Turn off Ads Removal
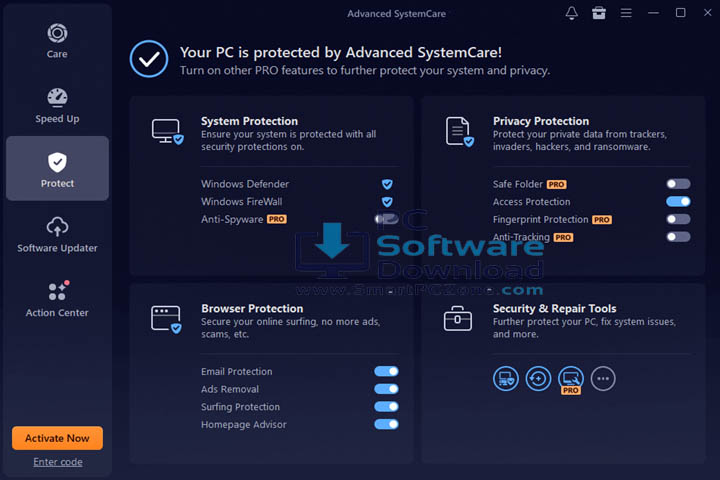Image resolution: width=720 pixels, height=480 pixels. pos(386,389)
